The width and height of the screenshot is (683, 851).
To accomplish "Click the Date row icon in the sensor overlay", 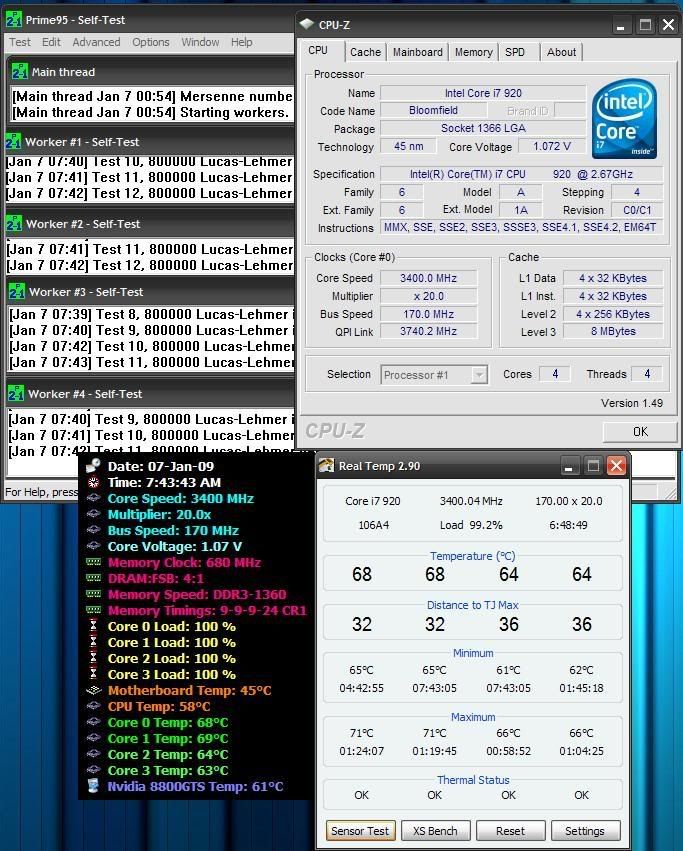I will pyautogui.click(x=94, y=466).
